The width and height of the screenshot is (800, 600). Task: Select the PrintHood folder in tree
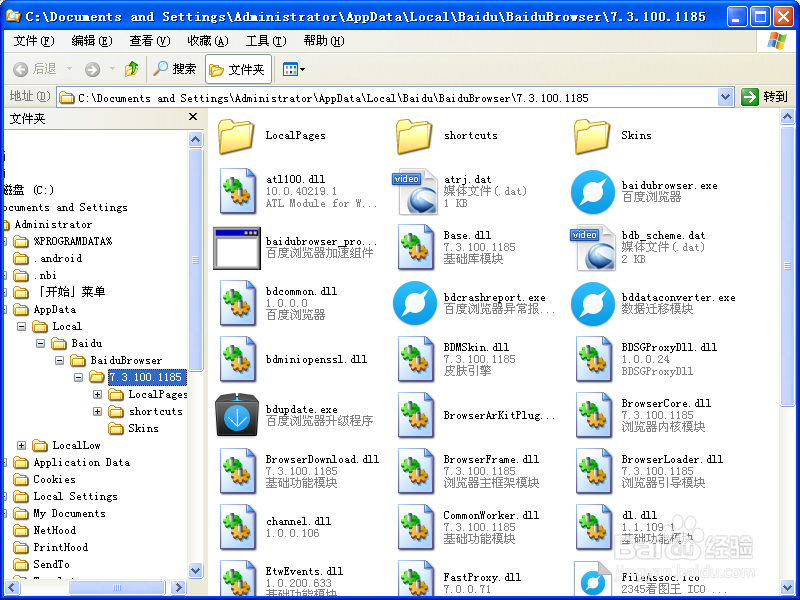(x=60, y=547)
